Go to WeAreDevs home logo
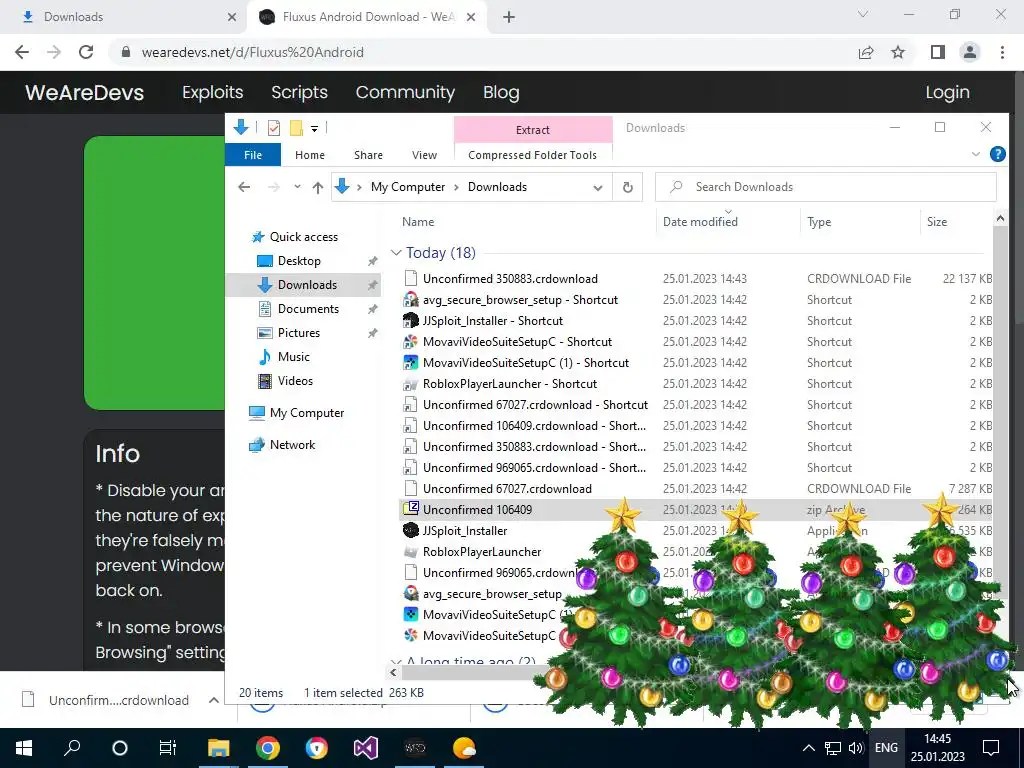The height and width of the screenshot is (768, 1024). point(84,92)
